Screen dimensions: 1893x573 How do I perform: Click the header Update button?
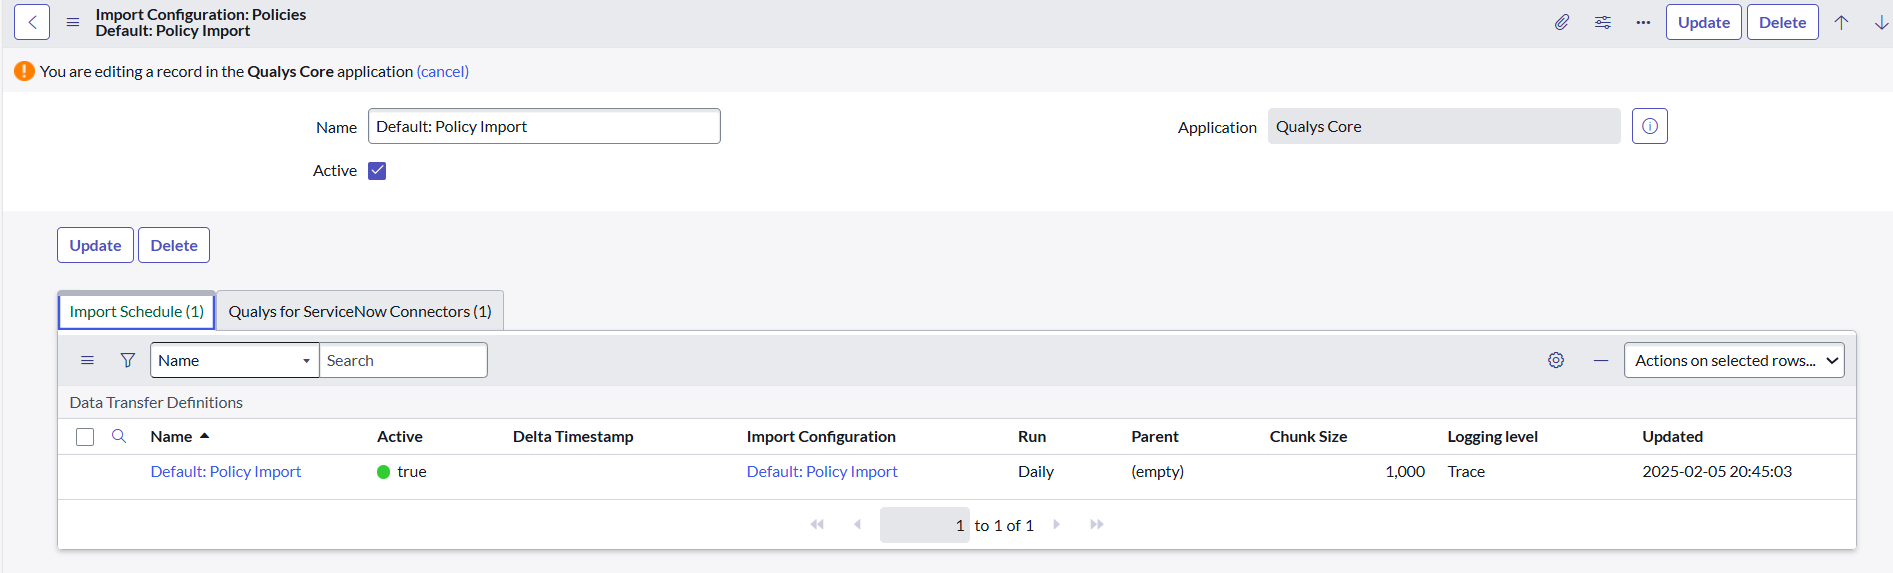[1704, 22]
